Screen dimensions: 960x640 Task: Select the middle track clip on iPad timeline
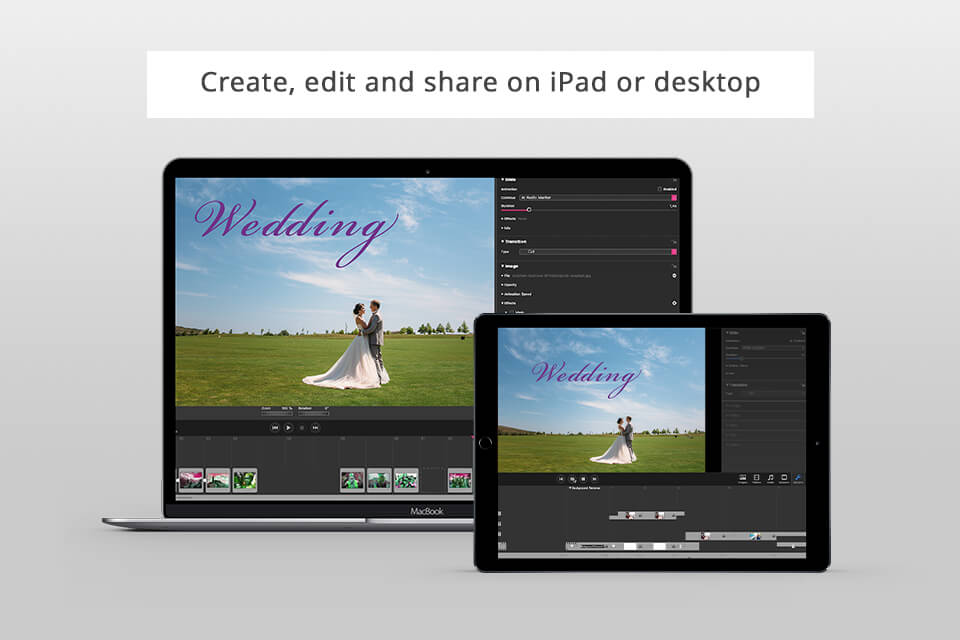pos(745,536)
